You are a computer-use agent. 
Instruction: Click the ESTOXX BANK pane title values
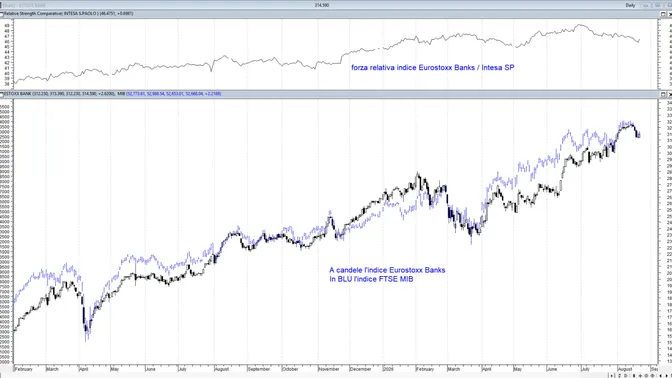(59, 93)
